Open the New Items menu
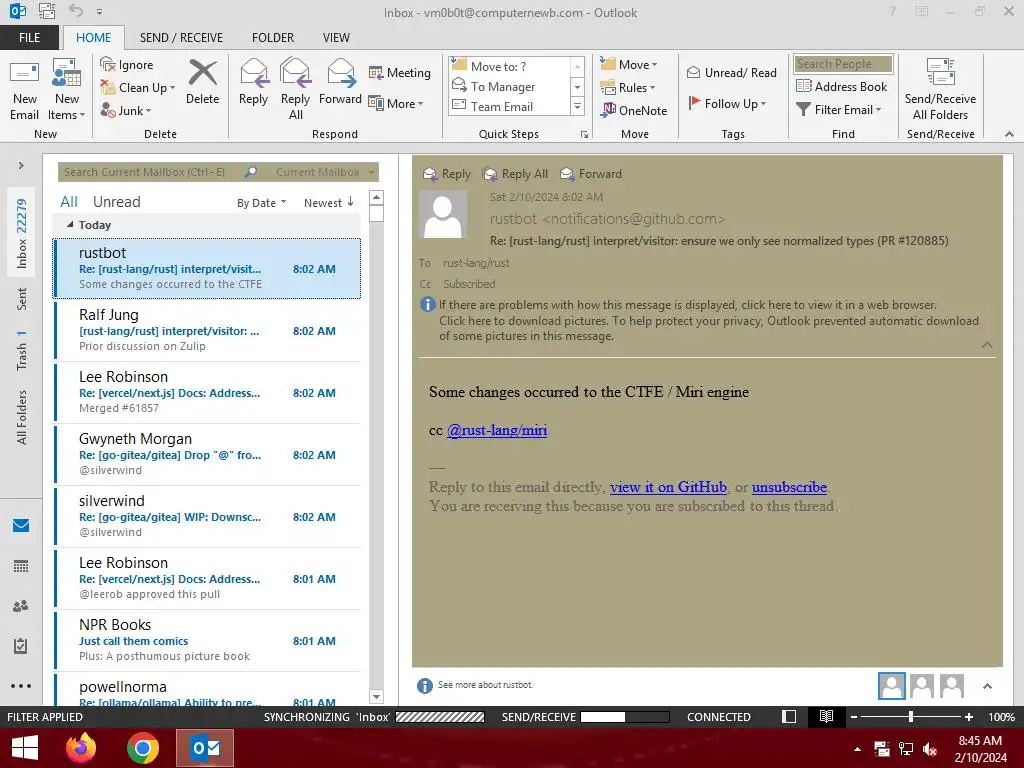The image size is (1024, 768). click(x=67, y=90)
